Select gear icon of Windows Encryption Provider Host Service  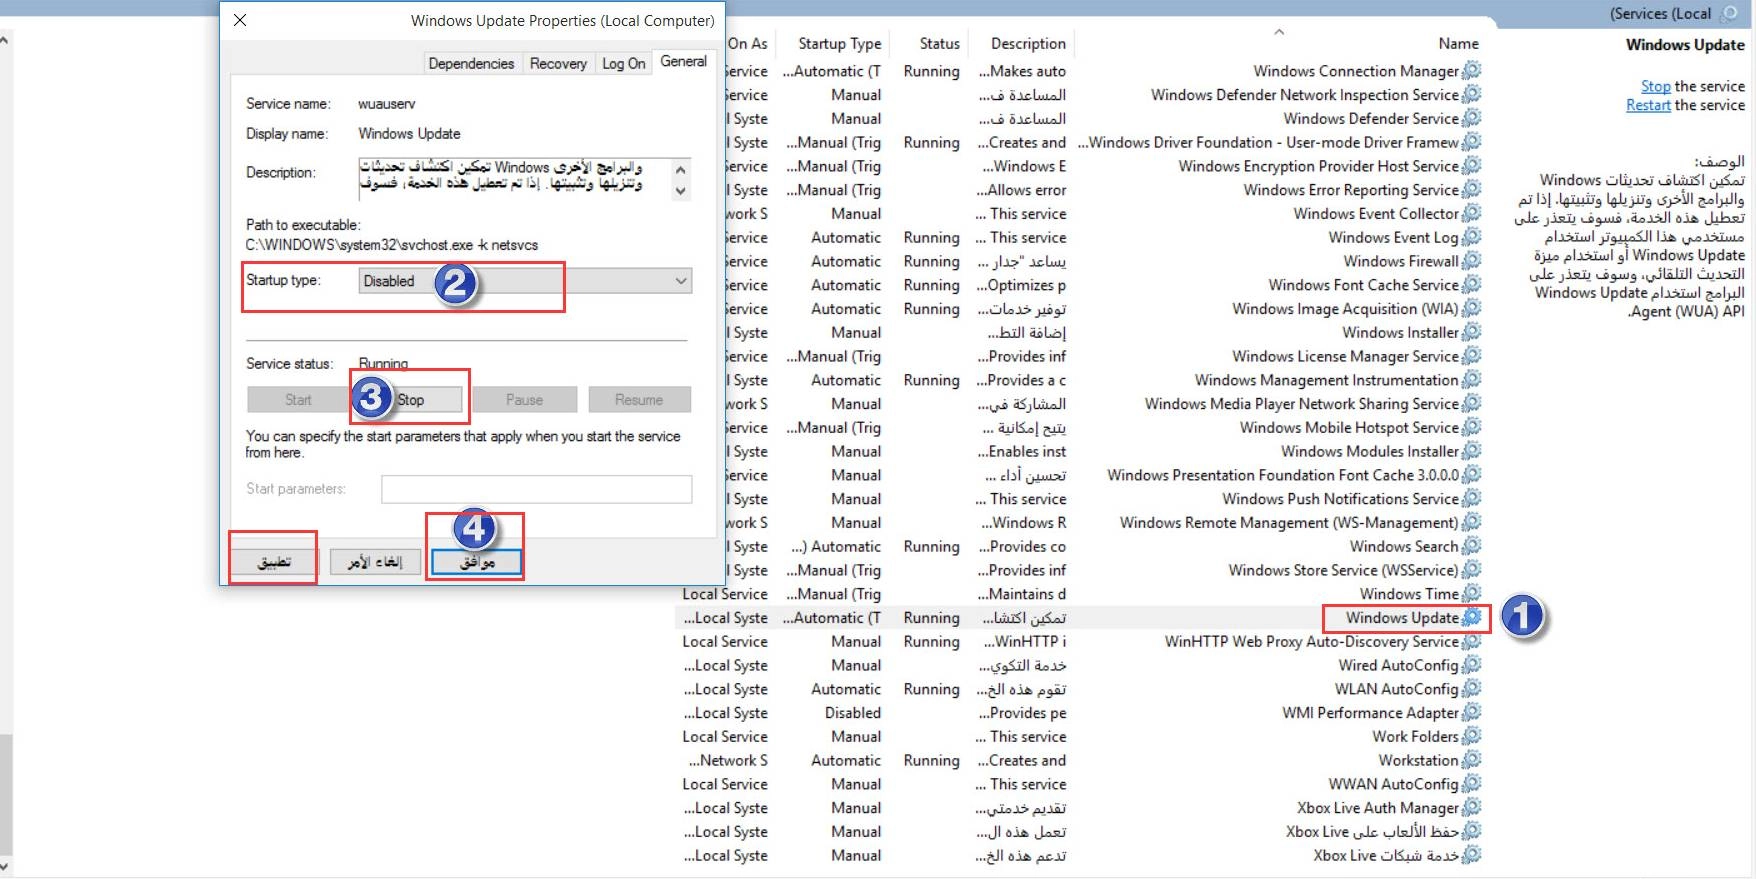tap(1471, 166)
